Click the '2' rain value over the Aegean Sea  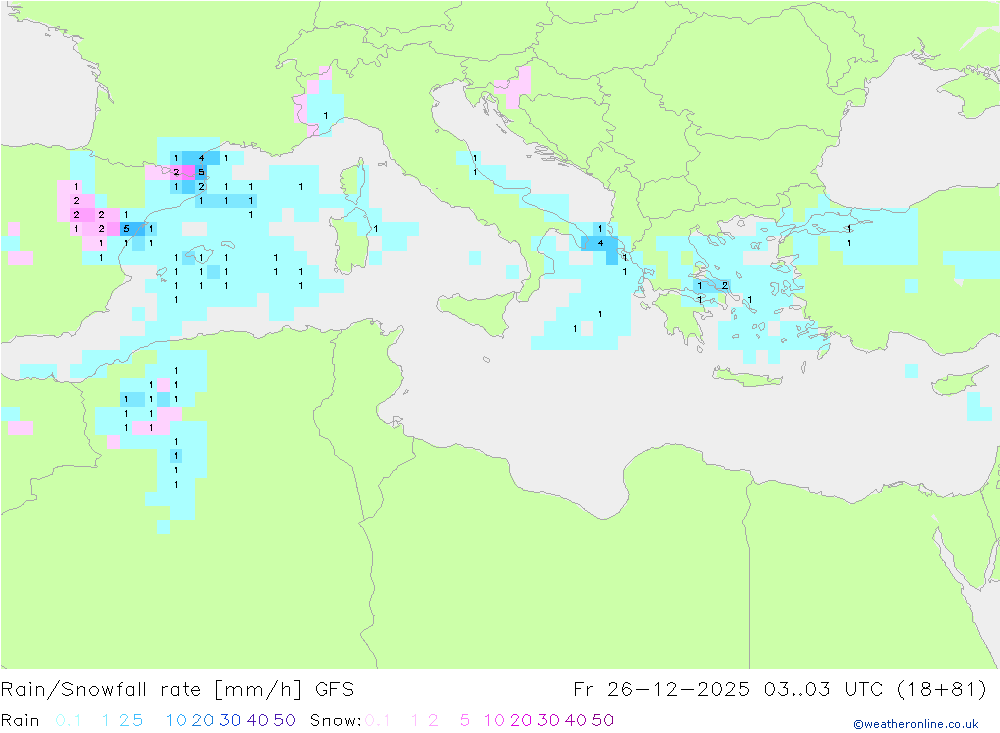[x=724, y=285]
